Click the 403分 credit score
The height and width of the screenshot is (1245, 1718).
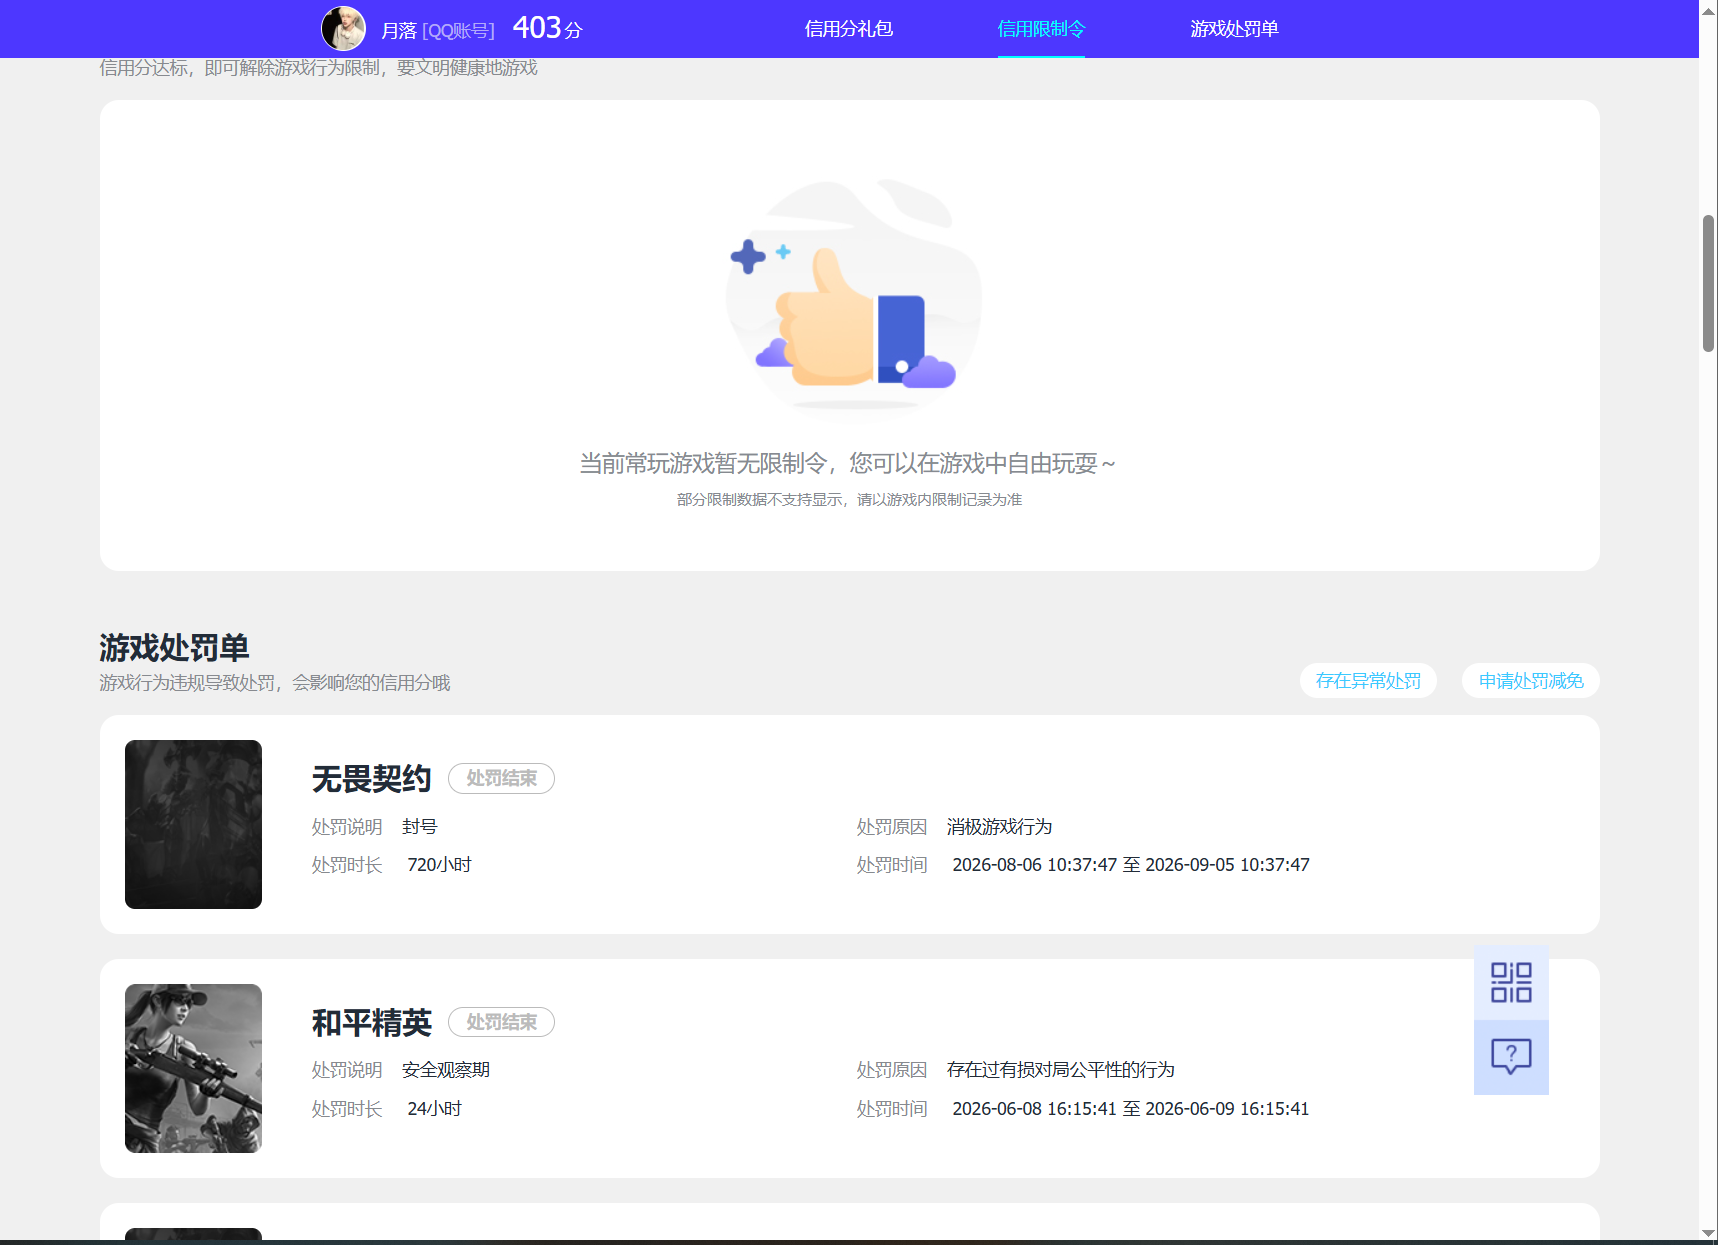click(x=547, y=28)
